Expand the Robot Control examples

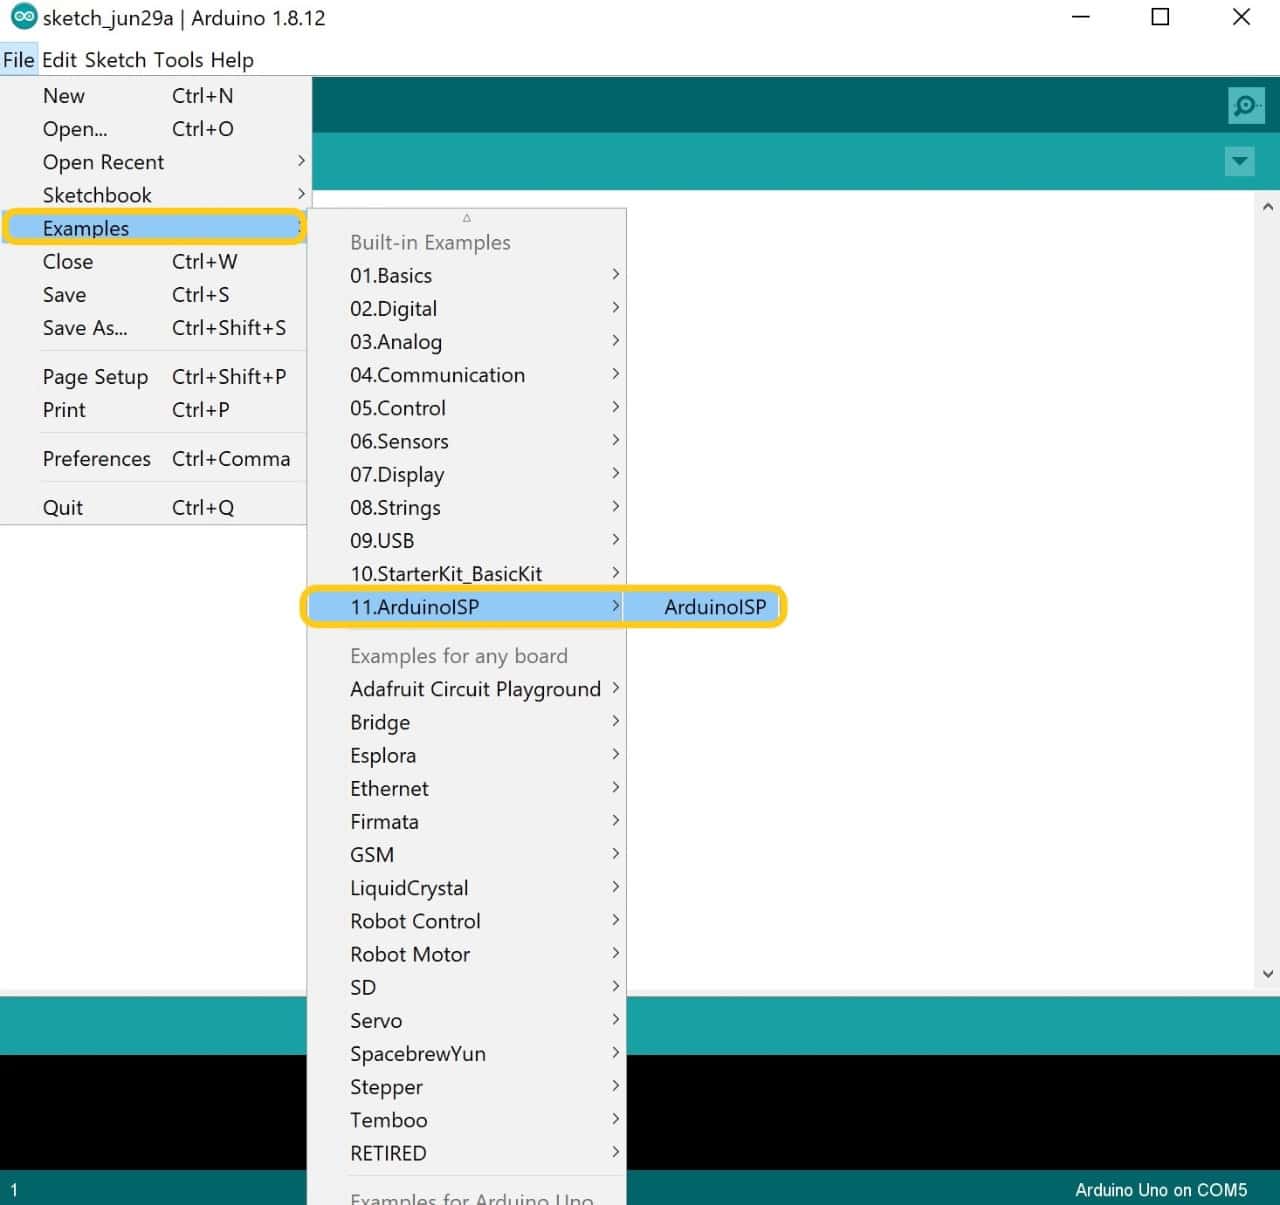[x=467, y=921]
